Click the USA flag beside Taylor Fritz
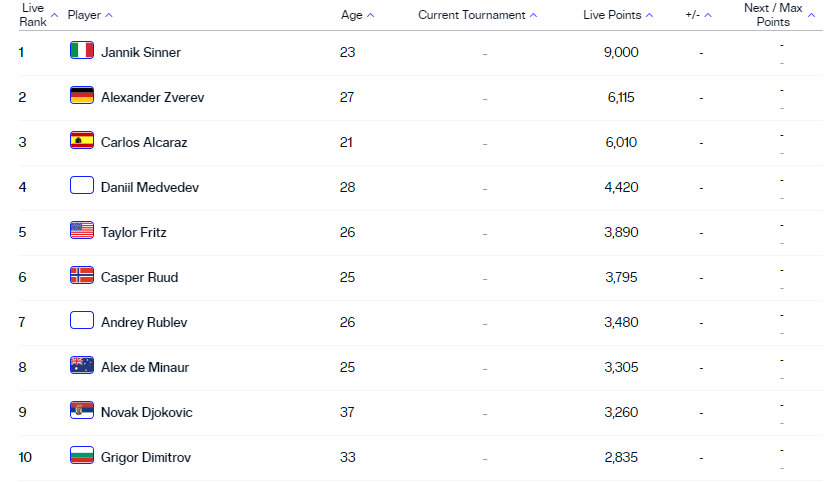The height and width of the screenshot is (482, 840). pyautogui.click(x=82, y=231)
